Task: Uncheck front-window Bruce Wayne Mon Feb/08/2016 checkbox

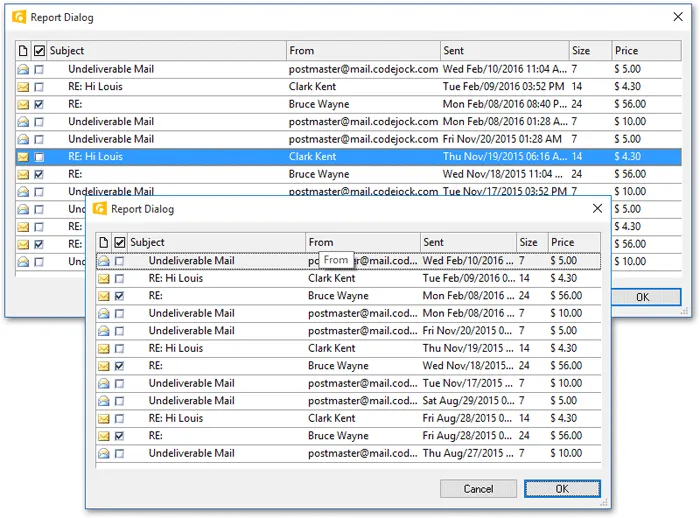Action: click(119, 296)
